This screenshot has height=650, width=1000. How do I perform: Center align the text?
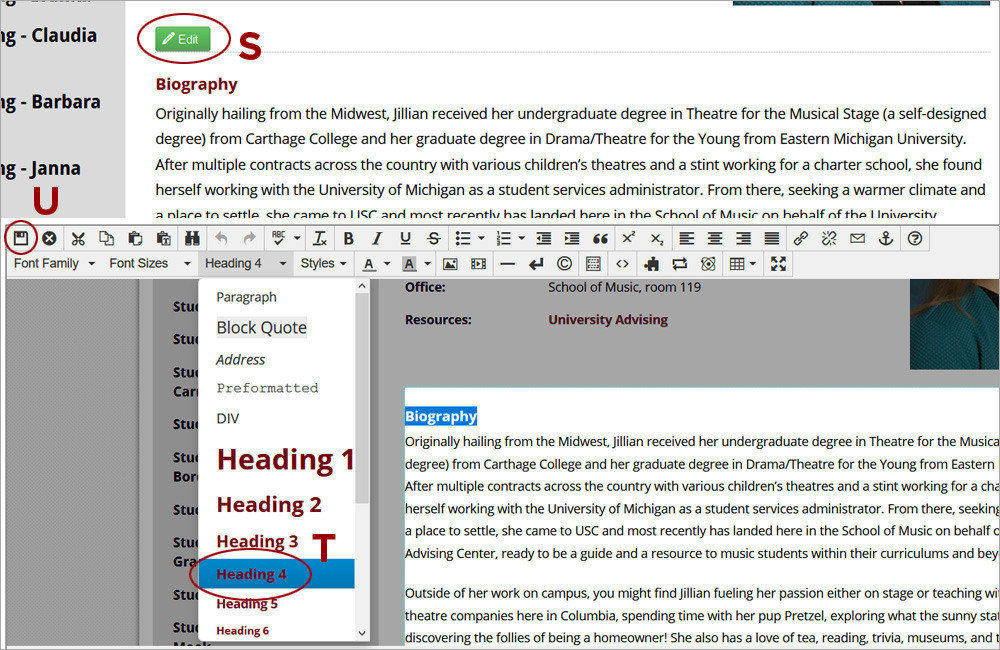[715, 239]
